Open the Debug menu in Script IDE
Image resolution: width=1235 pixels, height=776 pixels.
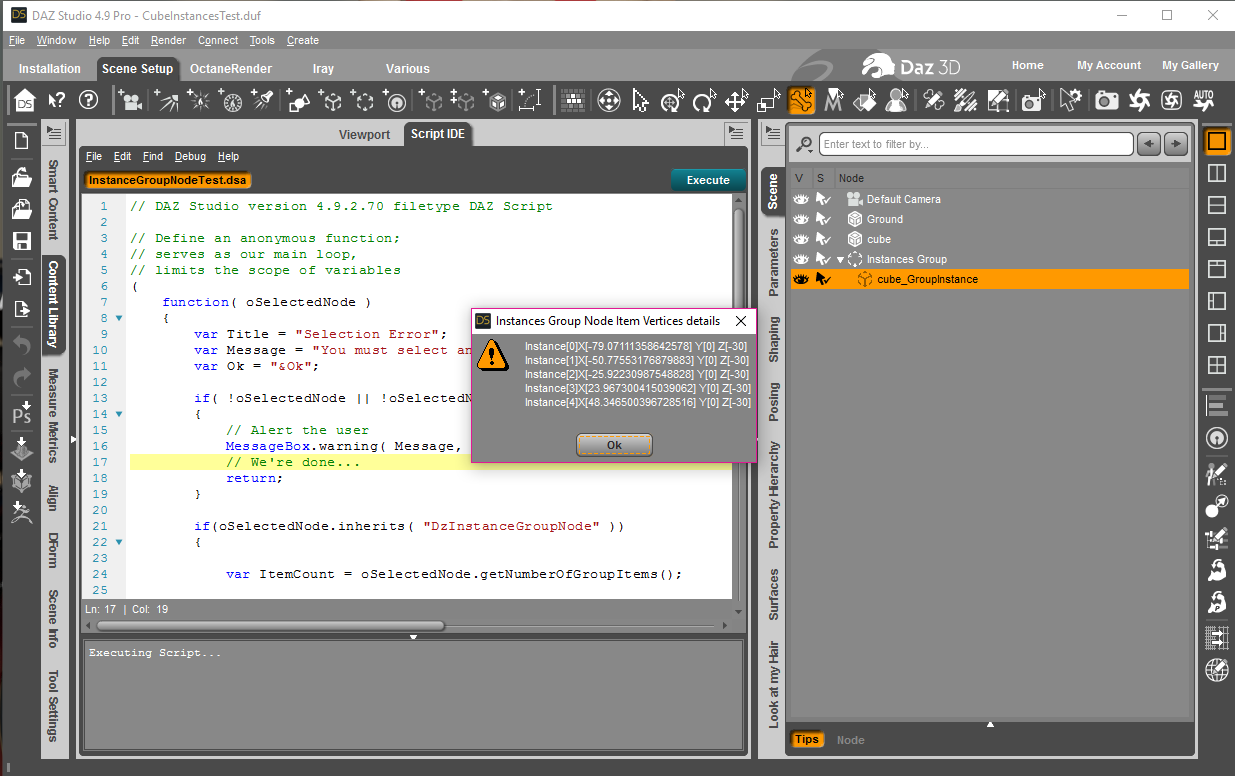(x=190, y=156)
